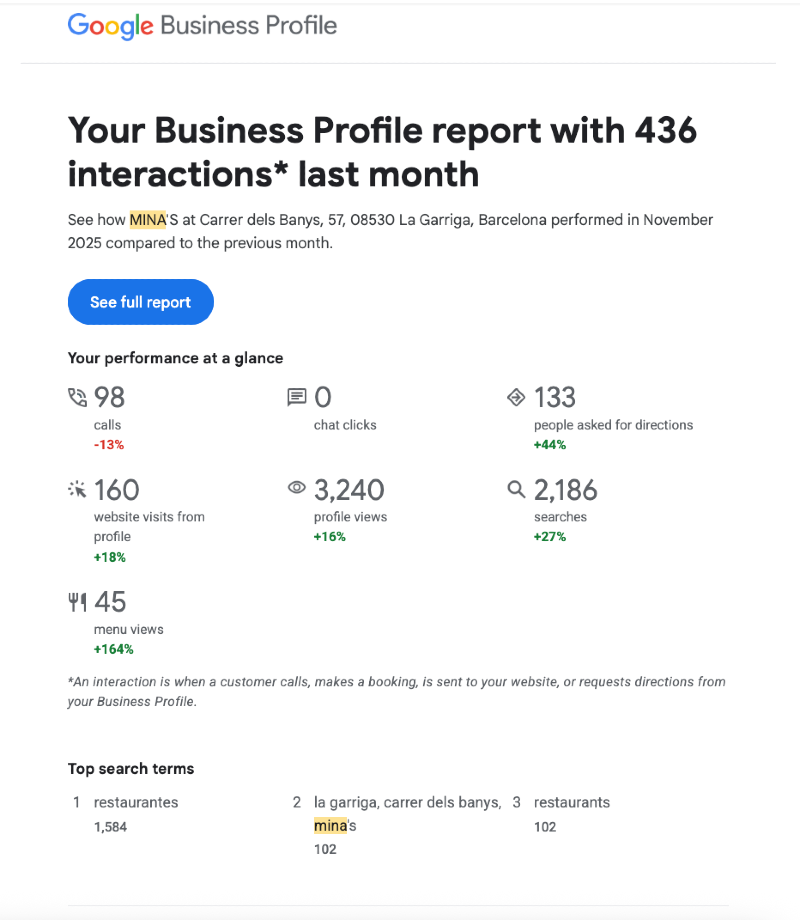Click the directions diamond arrow icon

click(x=516, y=398)
